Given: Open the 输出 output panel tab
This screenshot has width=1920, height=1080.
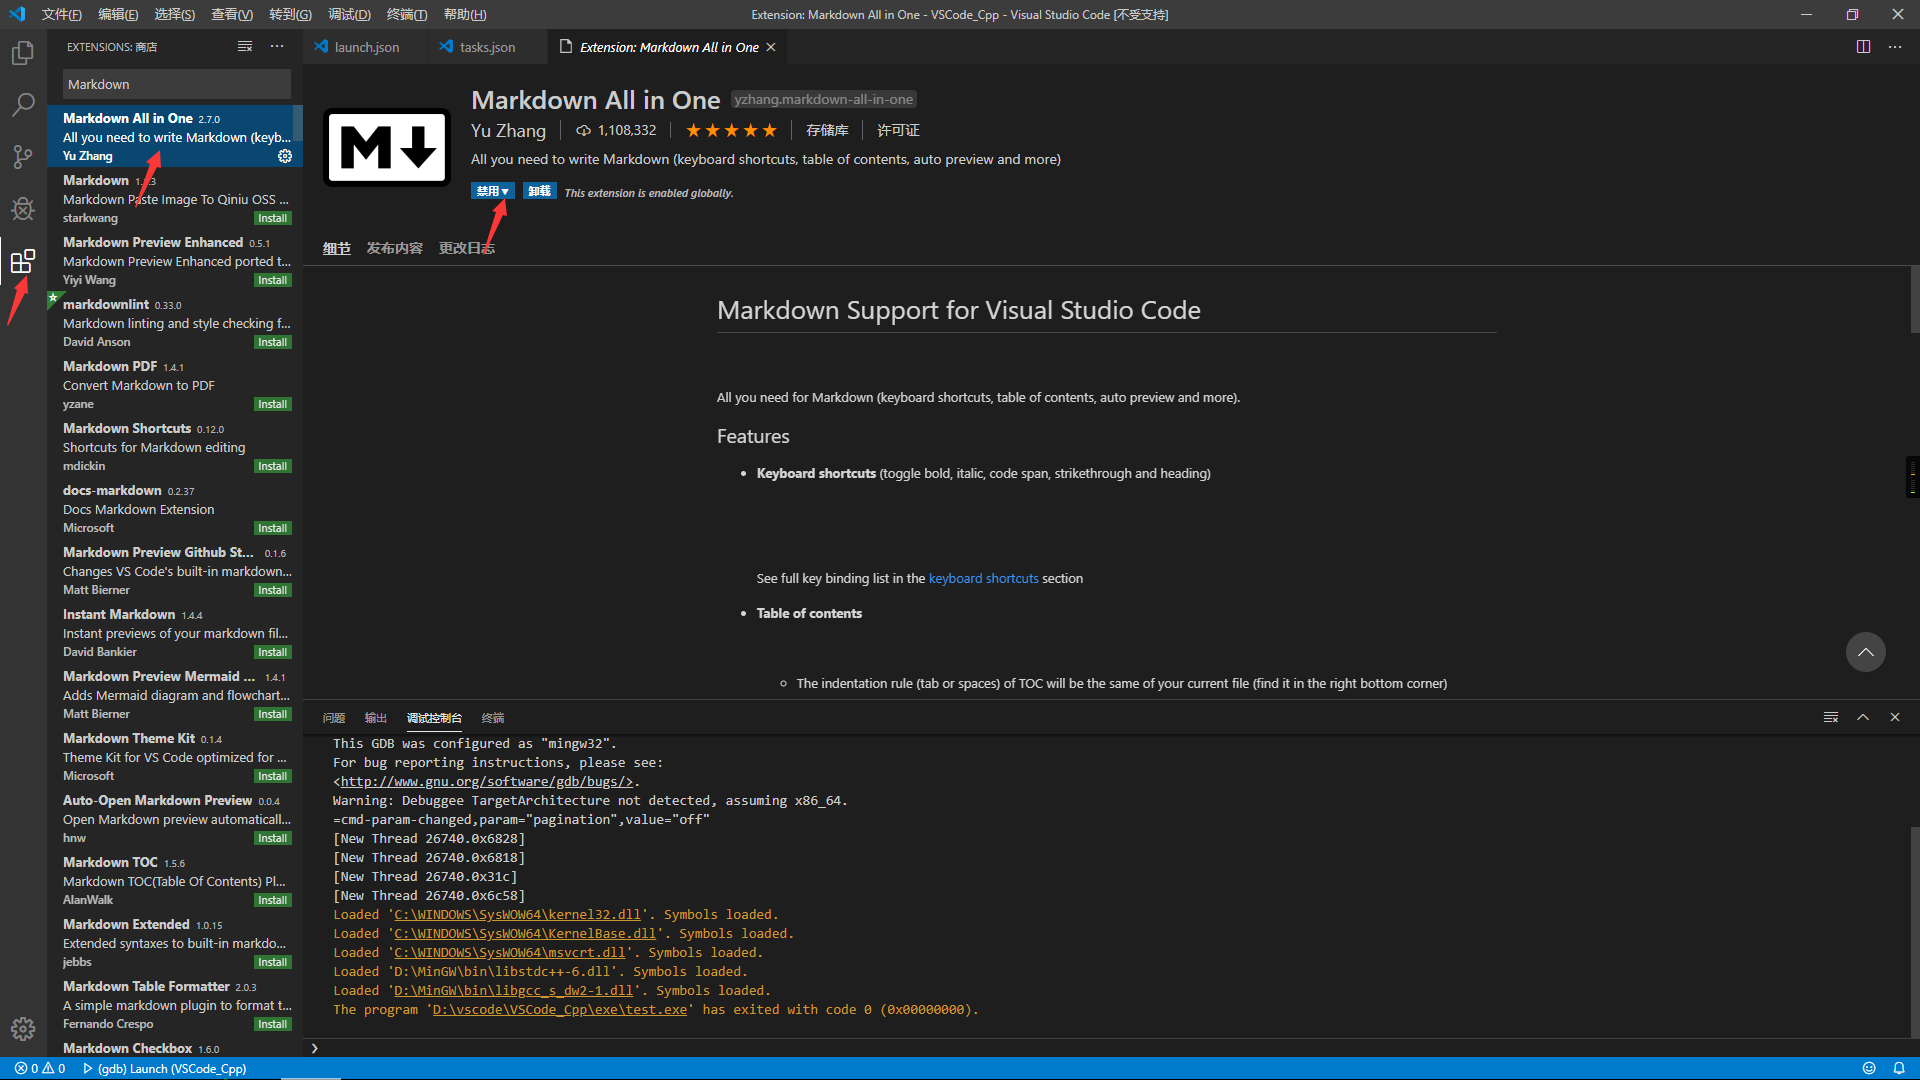Looking at the screenshot, I should coord(376,718).
